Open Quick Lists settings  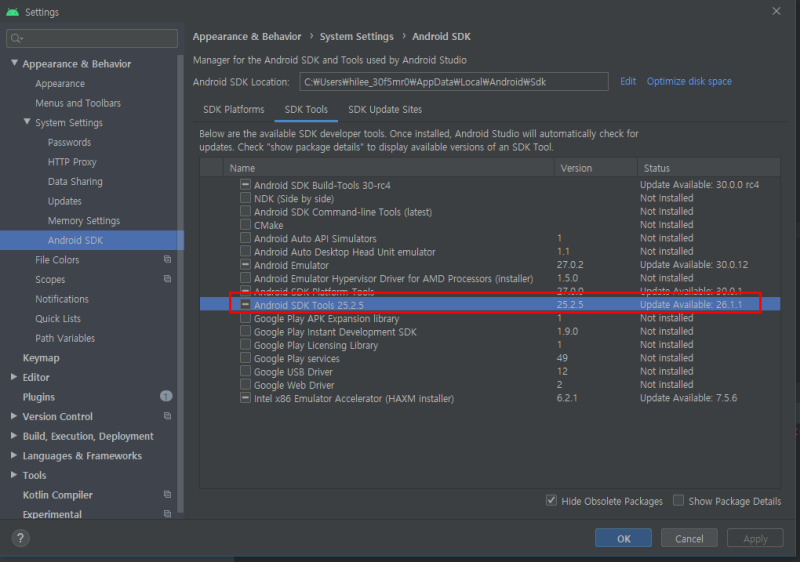pyautogui.click(x=58, y=318)
